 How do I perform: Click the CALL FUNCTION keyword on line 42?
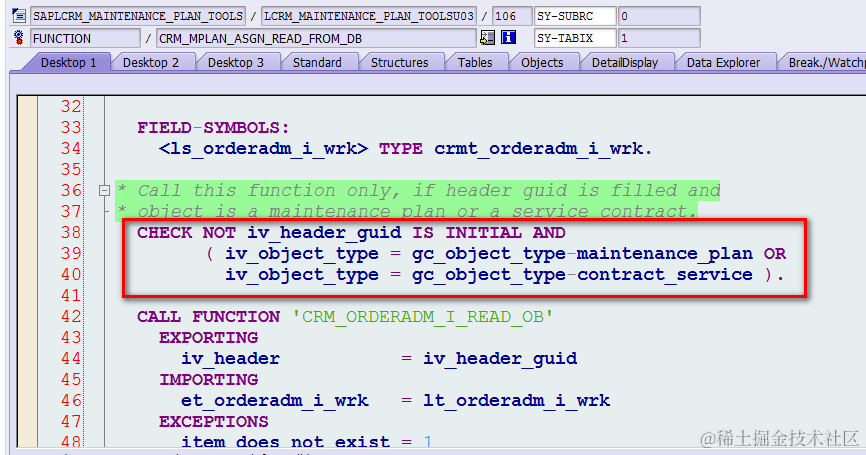pos(208,316)
